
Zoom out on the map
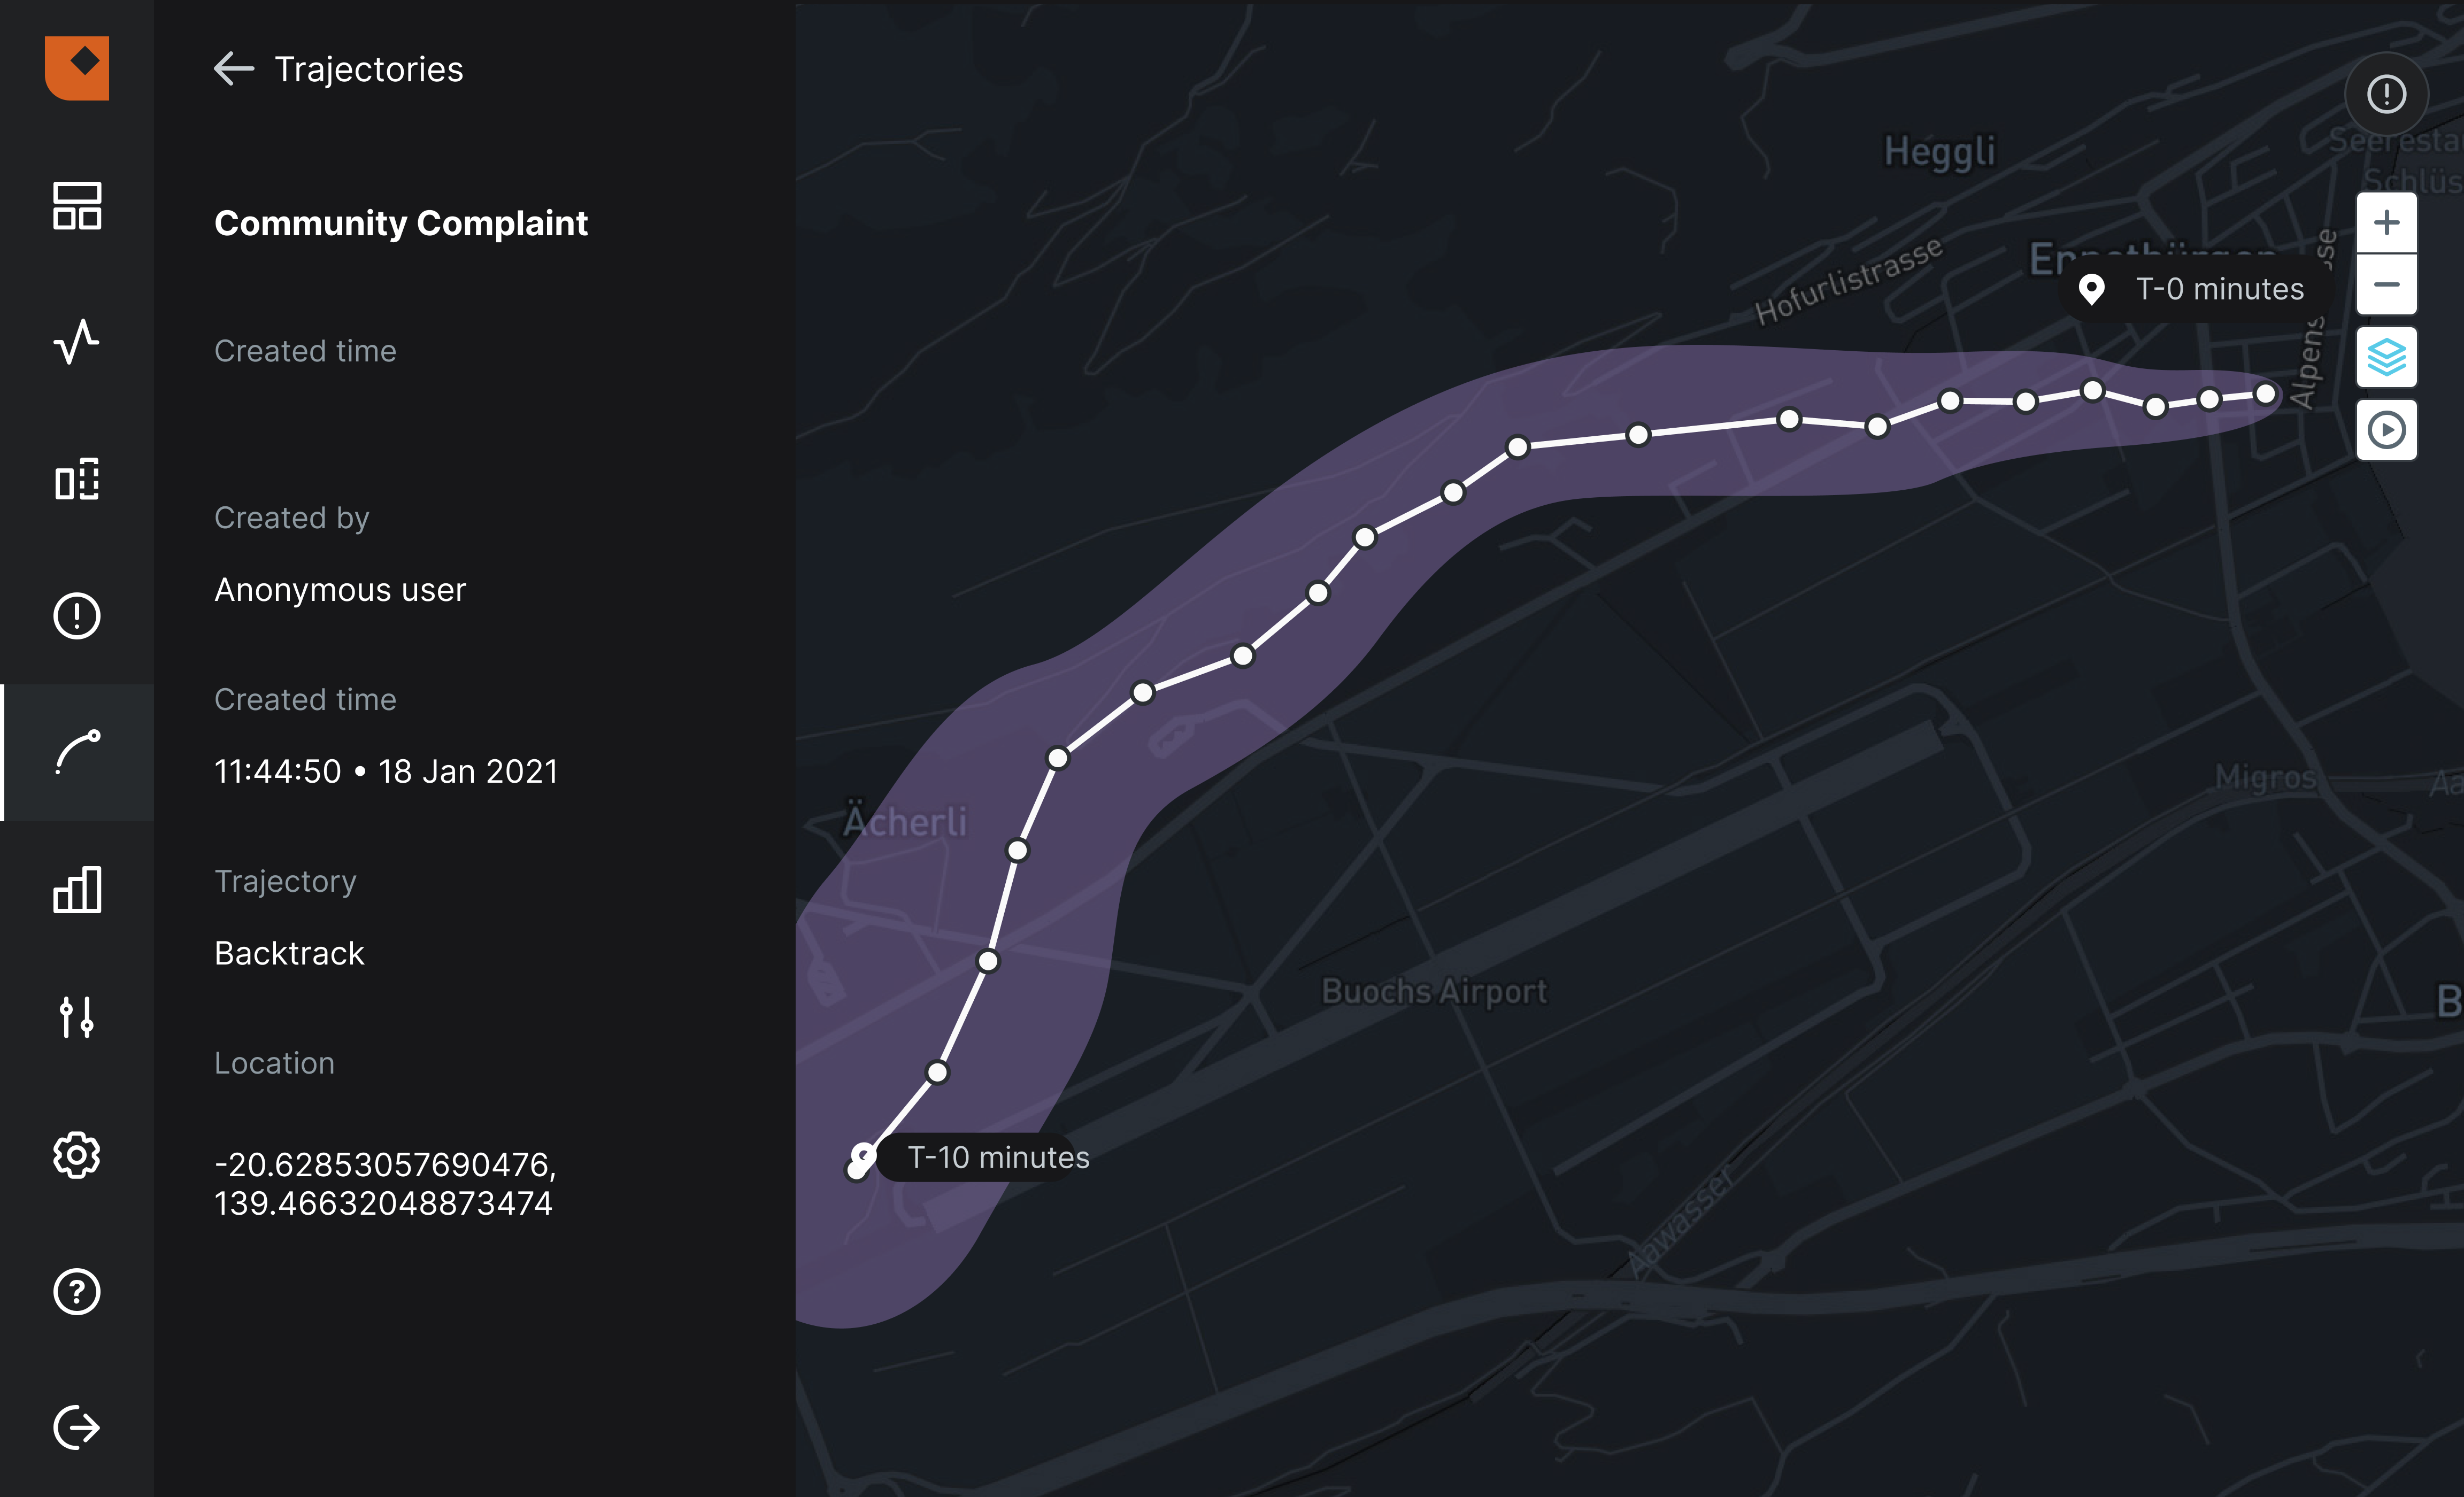click(x=2386, y=285)
